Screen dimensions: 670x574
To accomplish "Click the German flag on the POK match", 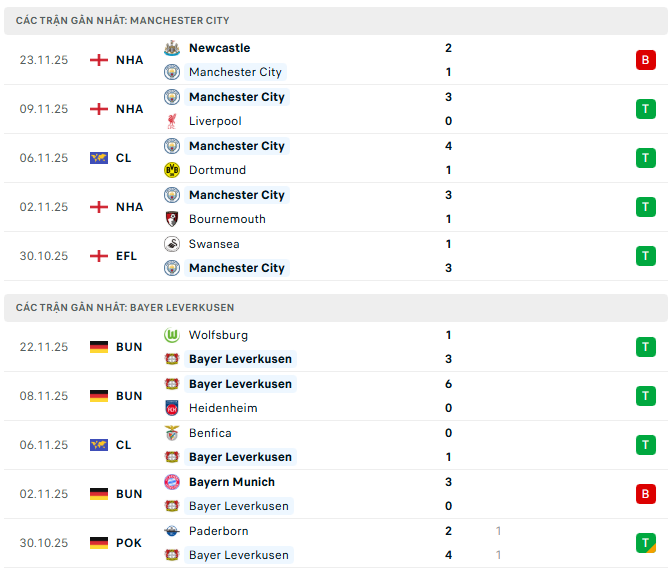I will click(99, 543).
